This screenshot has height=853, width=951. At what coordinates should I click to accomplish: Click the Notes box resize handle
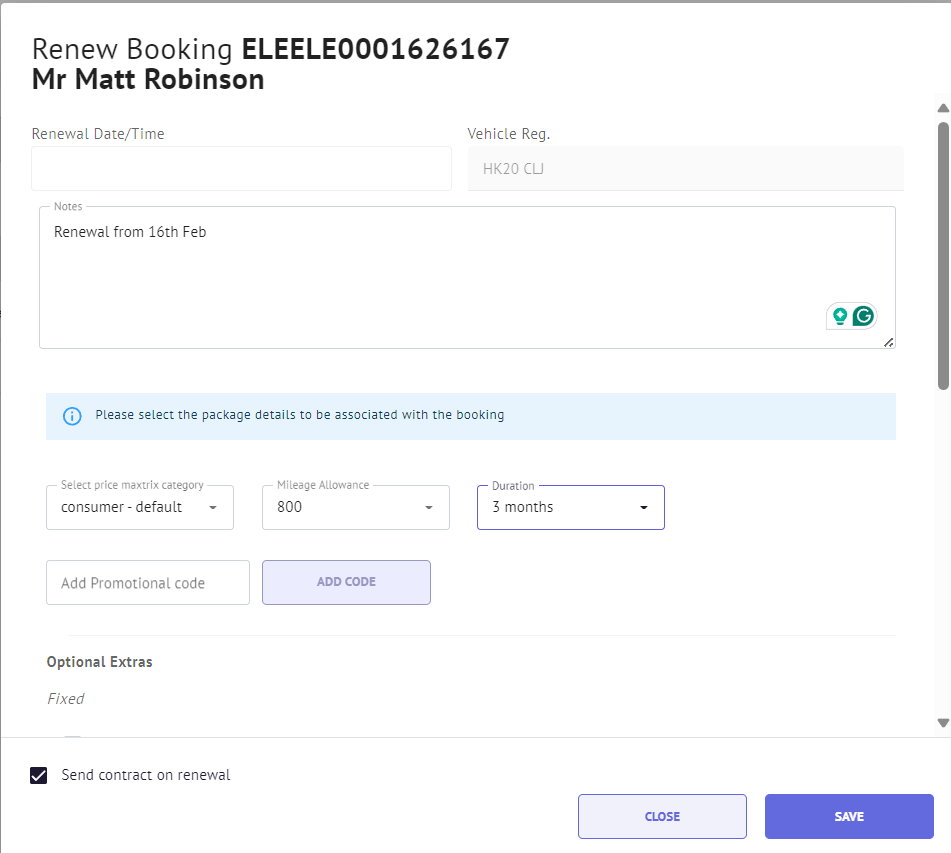[x=888, y=340]
